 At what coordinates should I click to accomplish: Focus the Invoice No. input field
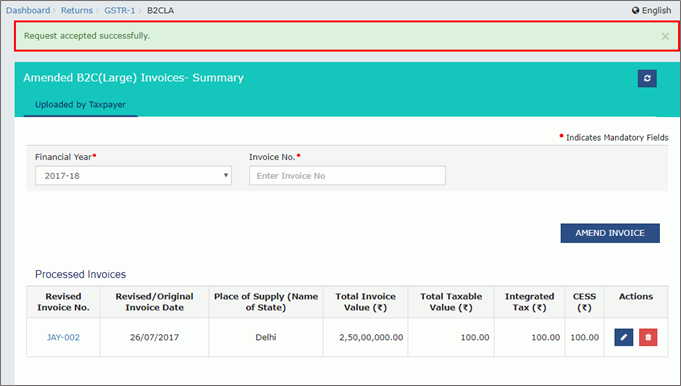click(x=347, y=176)
